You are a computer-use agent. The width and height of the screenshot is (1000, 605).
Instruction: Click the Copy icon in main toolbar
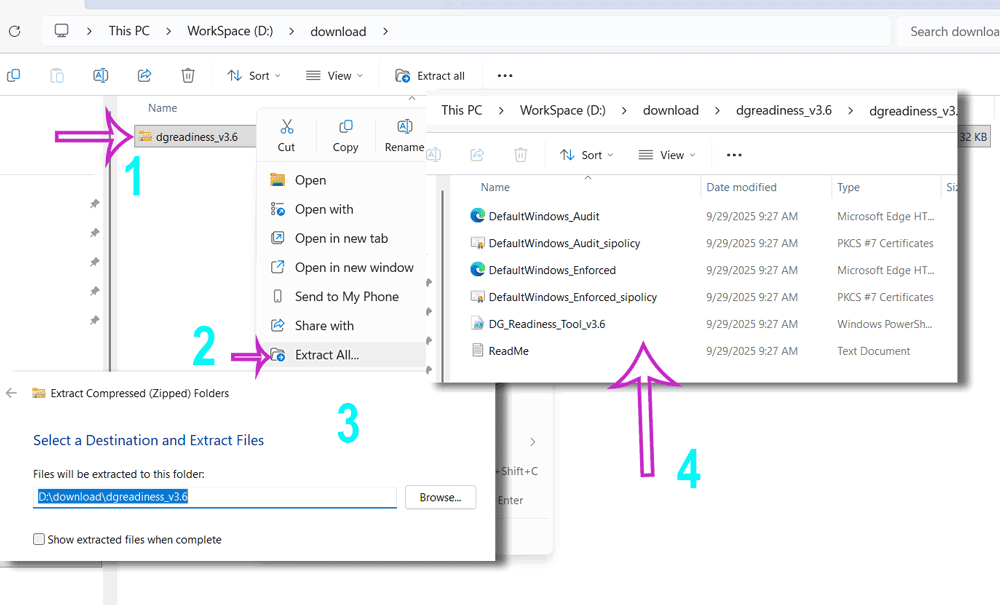point(13,75)
